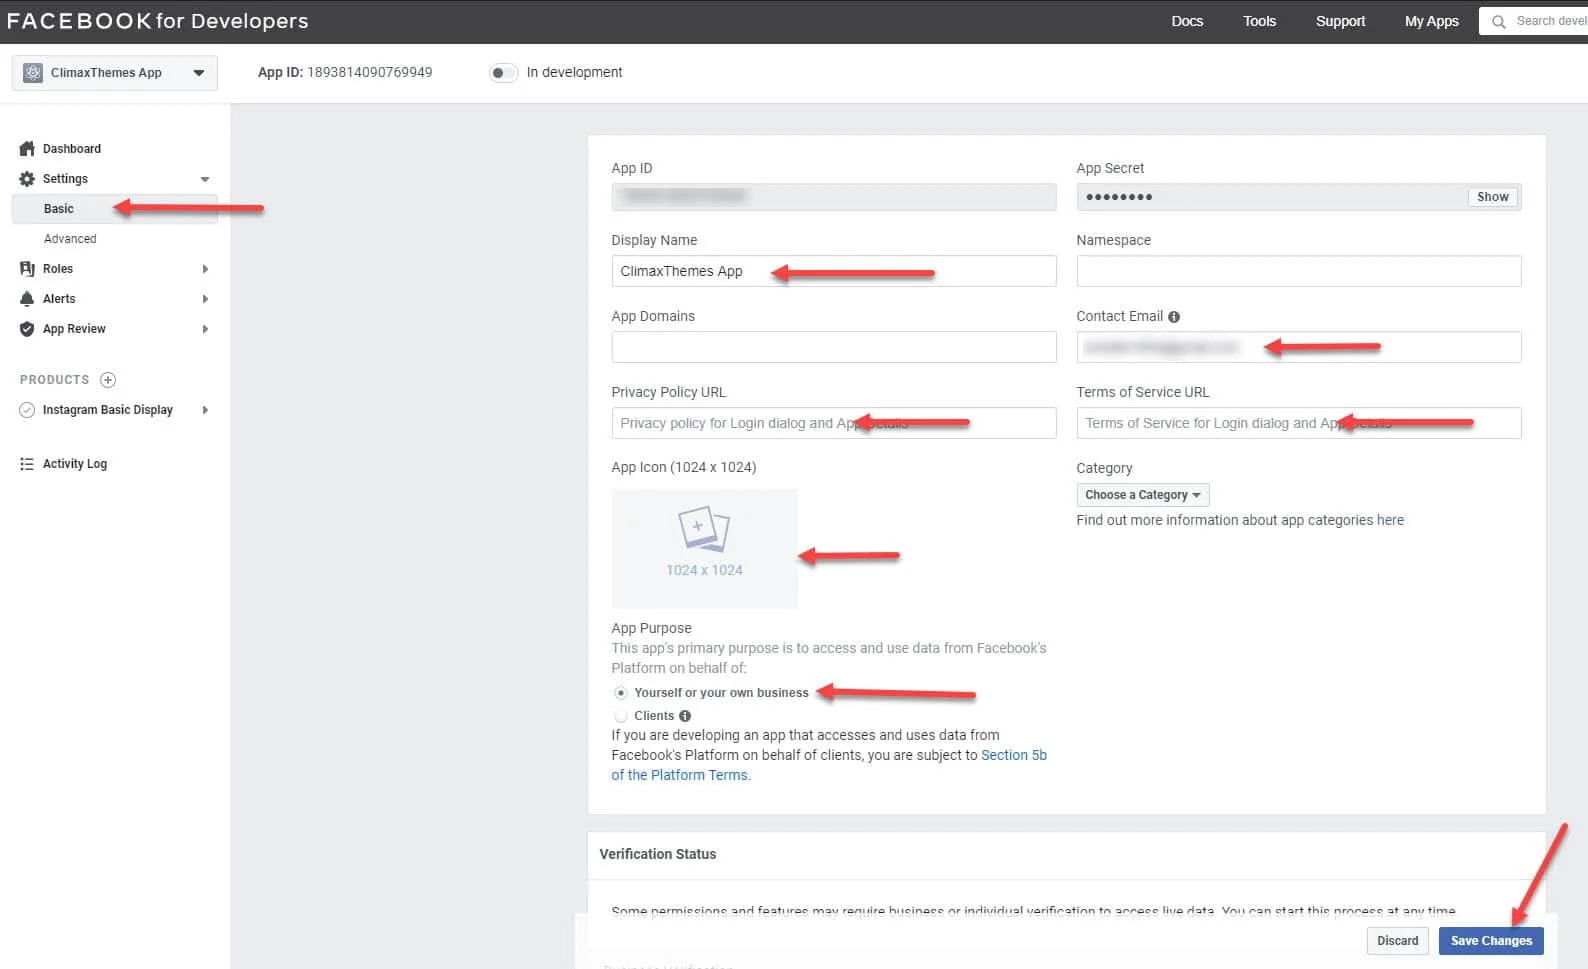
Task: Open the Docs menu
Action: click(x=1187, y=21)
